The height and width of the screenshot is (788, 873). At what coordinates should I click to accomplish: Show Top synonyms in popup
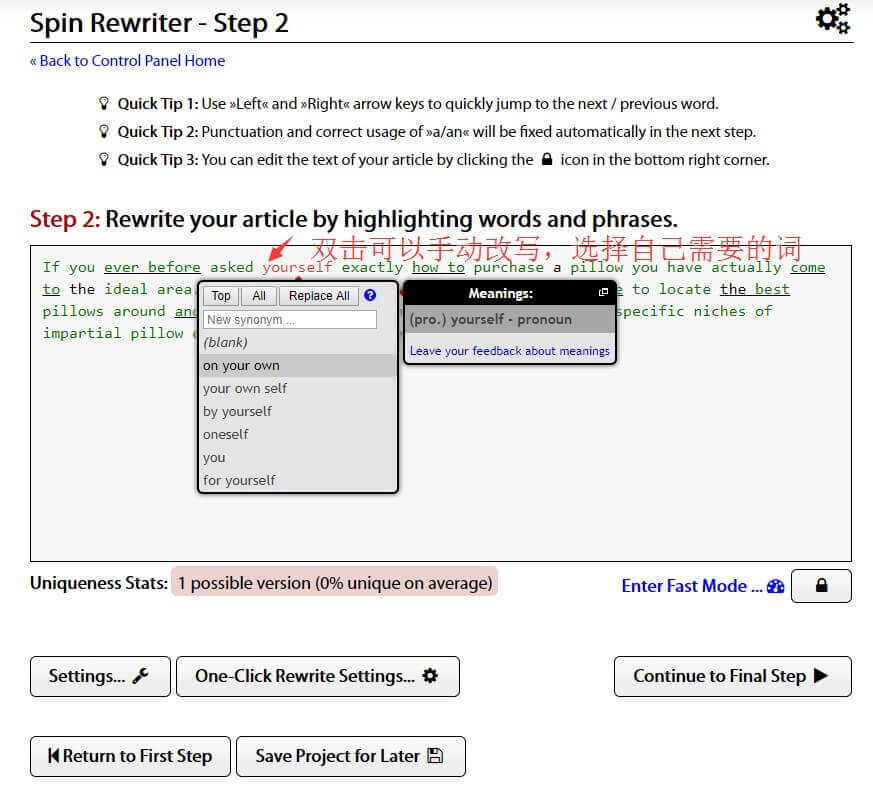pyautogui.click(x=221, y=296)
